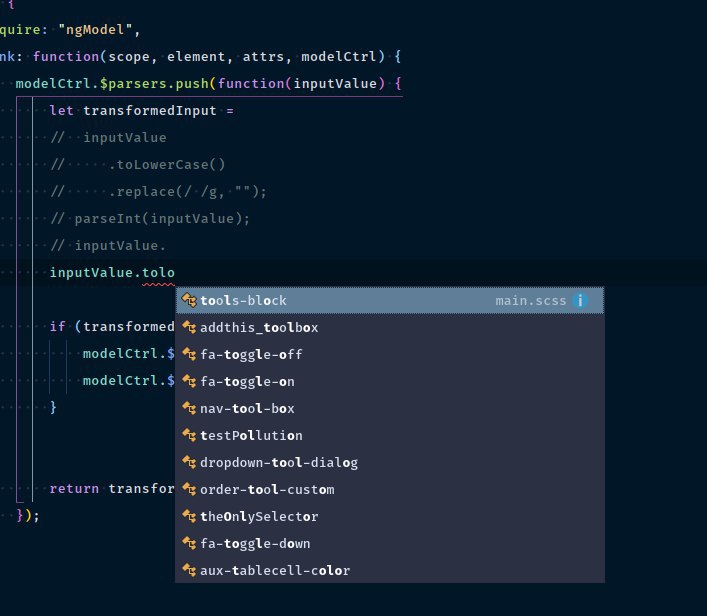Click the symbol icon beside theOnlySelector
The width and height of the screenshot is (707, 616).
(x=189, y=517)
